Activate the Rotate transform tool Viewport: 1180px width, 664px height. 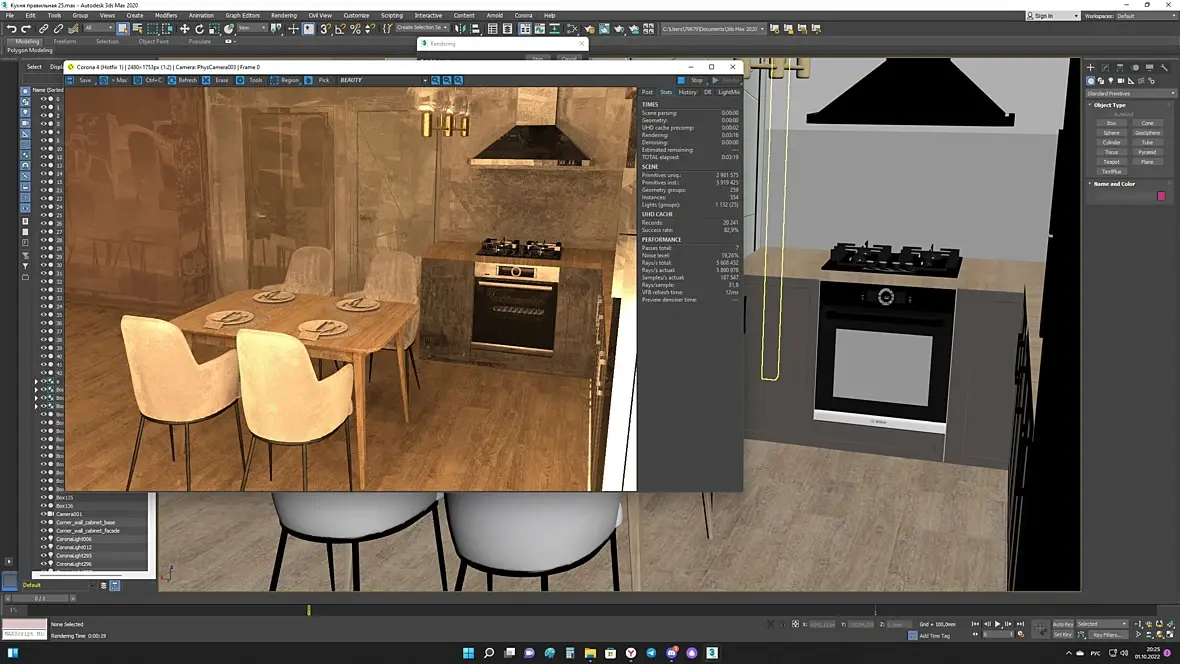(x=199, y=29)
